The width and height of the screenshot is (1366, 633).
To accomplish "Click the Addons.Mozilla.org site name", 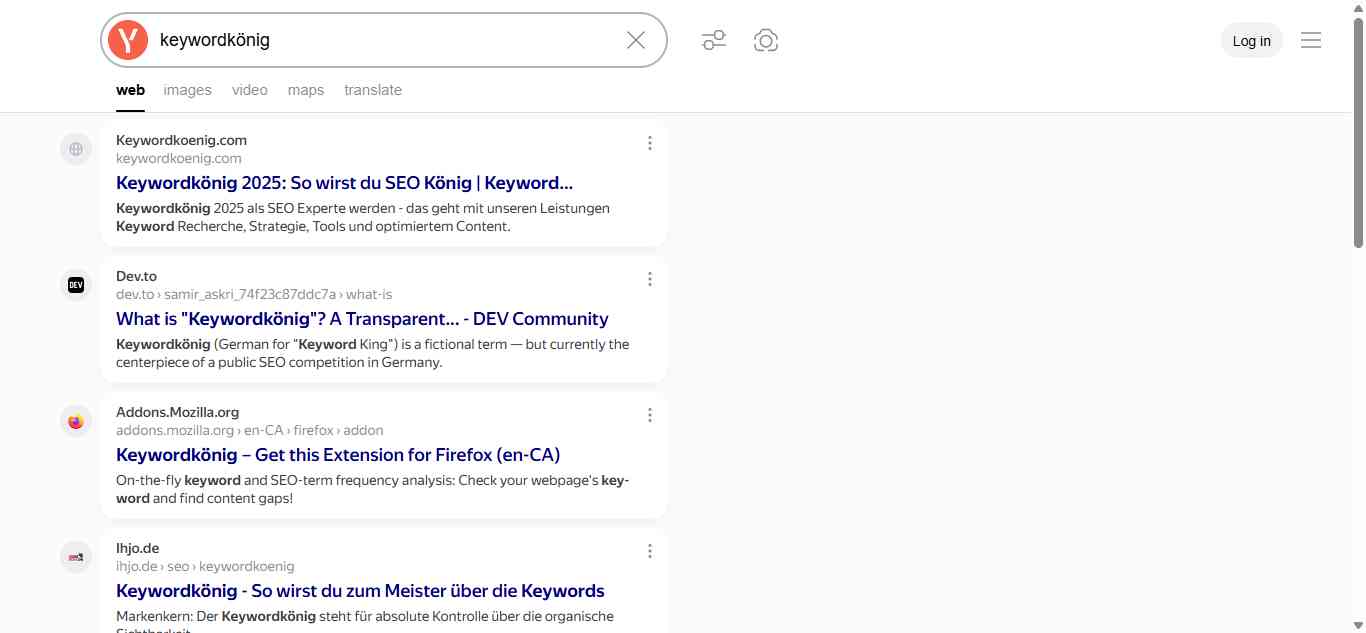I will [178, 412].
